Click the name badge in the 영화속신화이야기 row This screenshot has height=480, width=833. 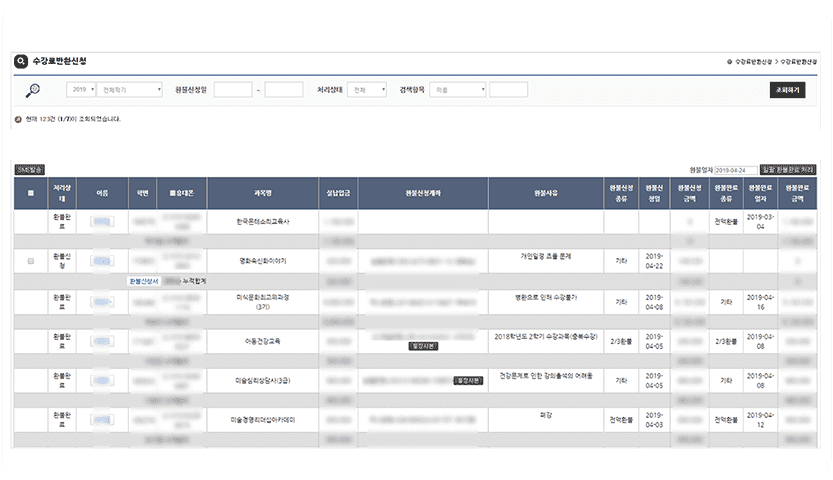pos(102,261)
